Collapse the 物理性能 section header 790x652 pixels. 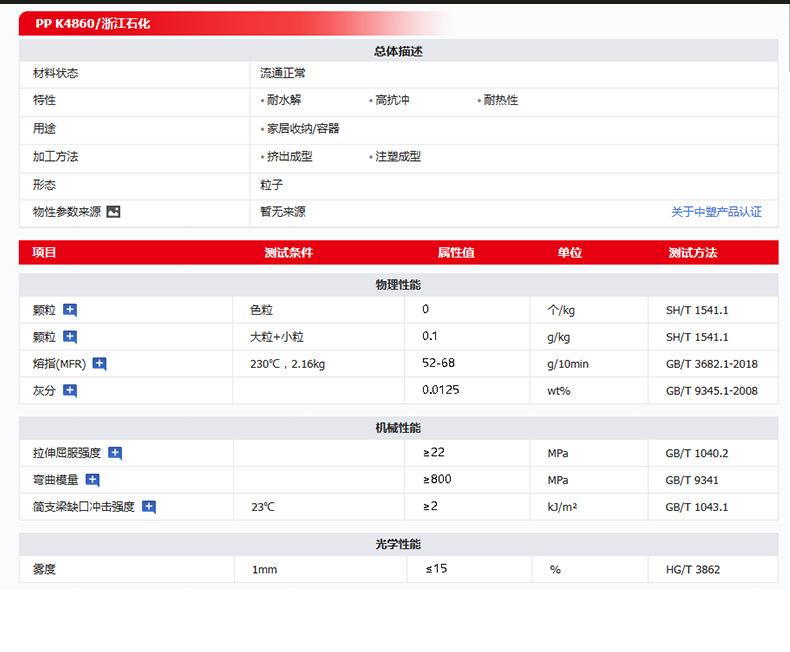pos(398,285)
